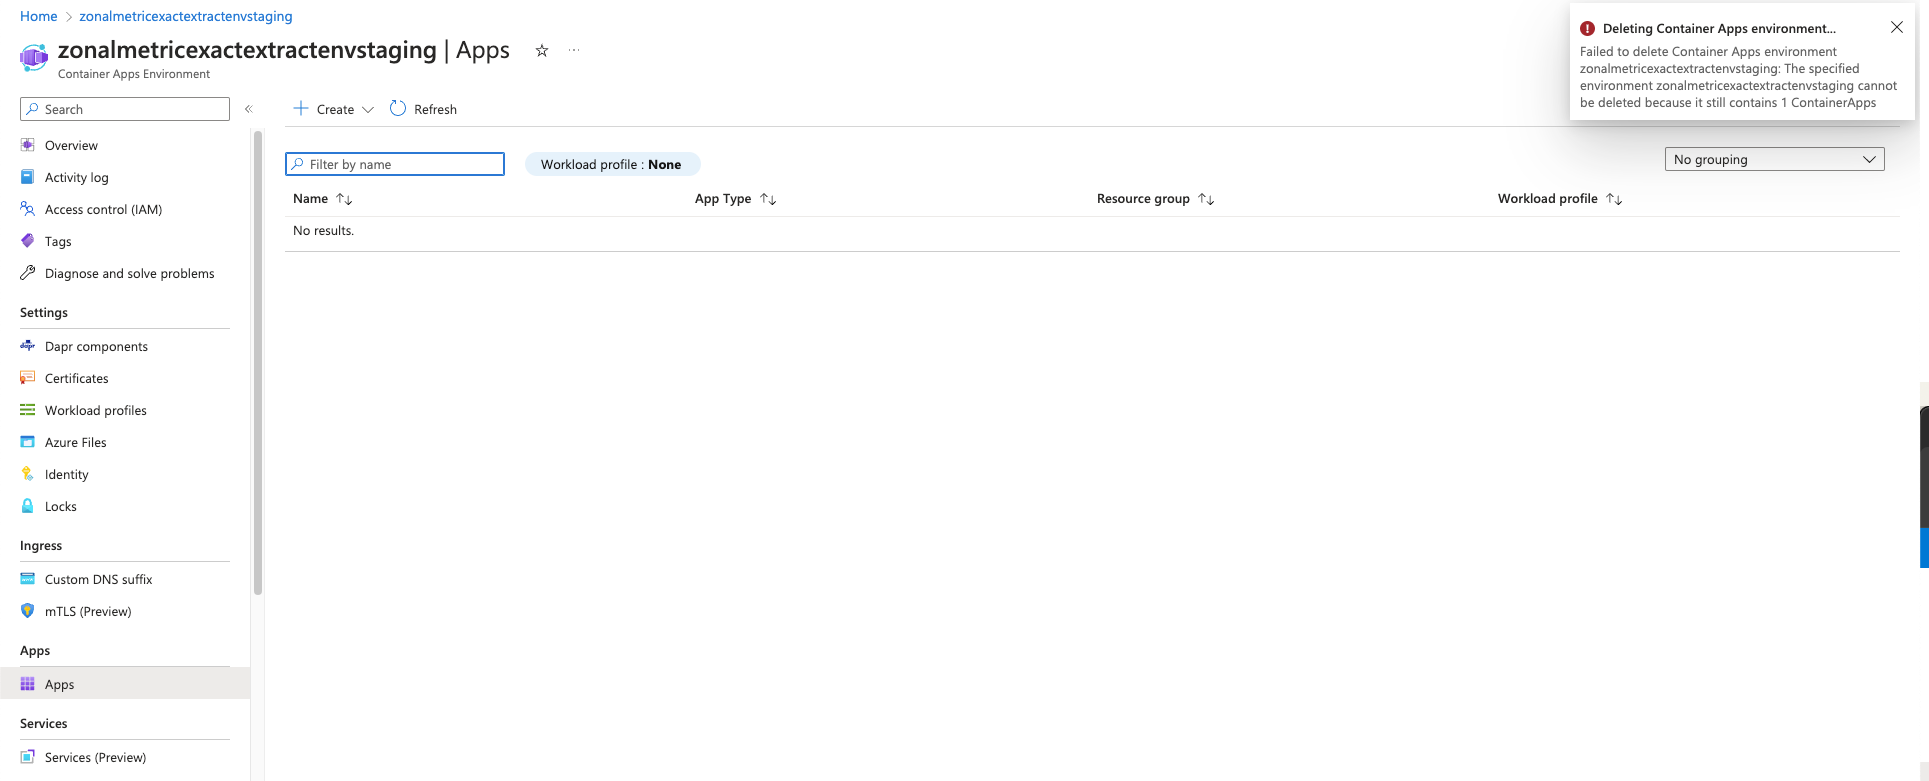Screen dimensions: 1929x781
Task: Collapse the sidebar with the double chevron
Action: point(249,109)
